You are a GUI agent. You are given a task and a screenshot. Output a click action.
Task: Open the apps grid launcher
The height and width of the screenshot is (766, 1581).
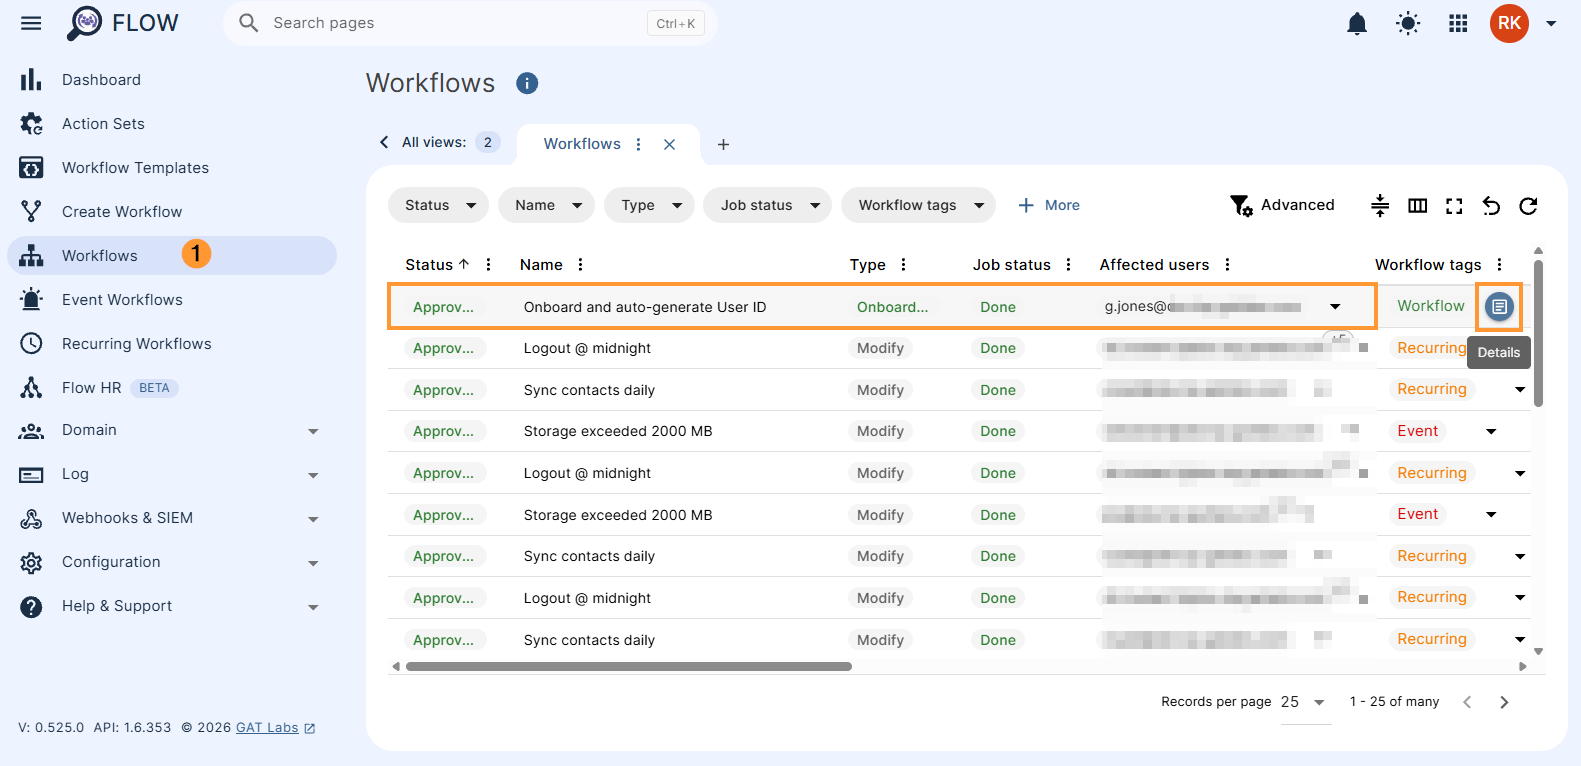click(x=1458, y=23)
